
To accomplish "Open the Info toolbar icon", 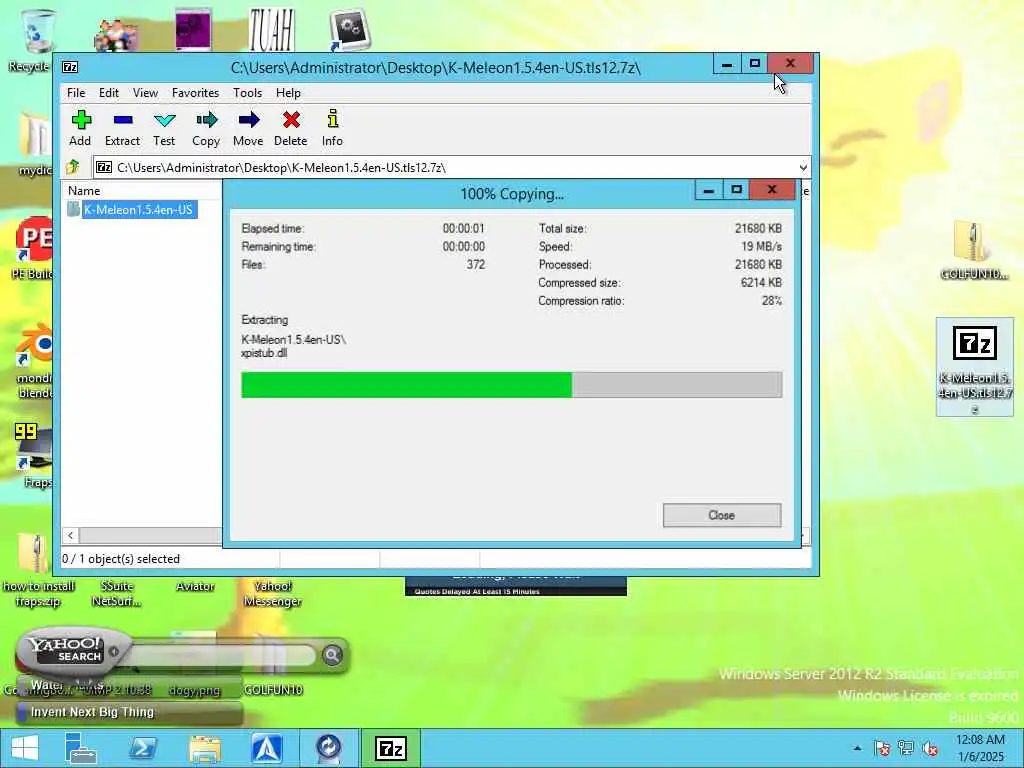I will [x=332, y=128].
